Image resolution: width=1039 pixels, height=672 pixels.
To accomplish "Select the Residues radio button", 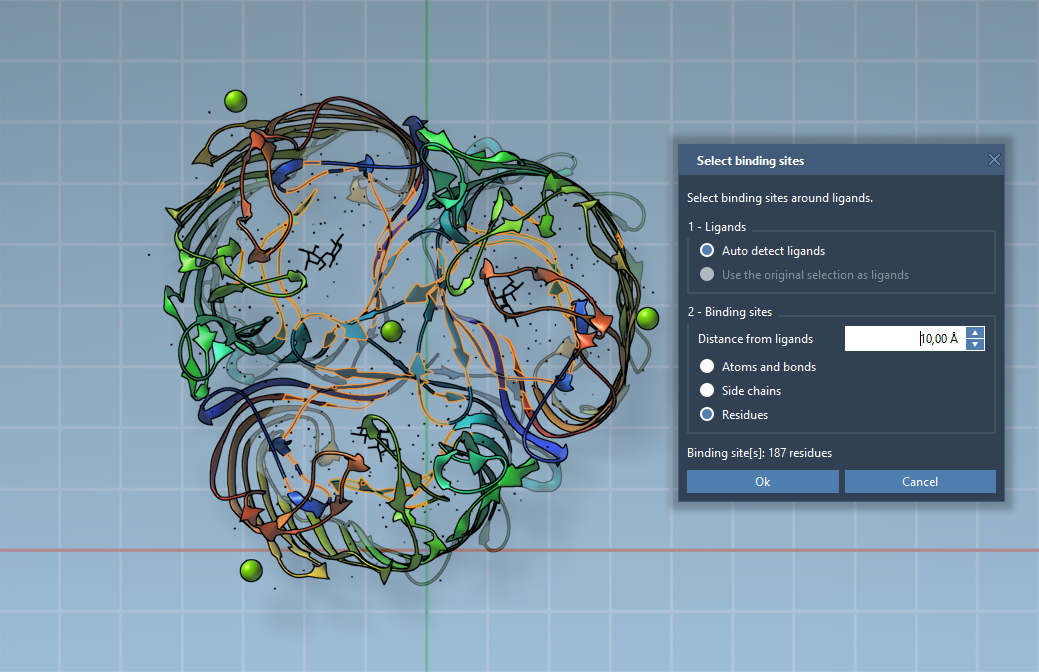I will (708, 414).
